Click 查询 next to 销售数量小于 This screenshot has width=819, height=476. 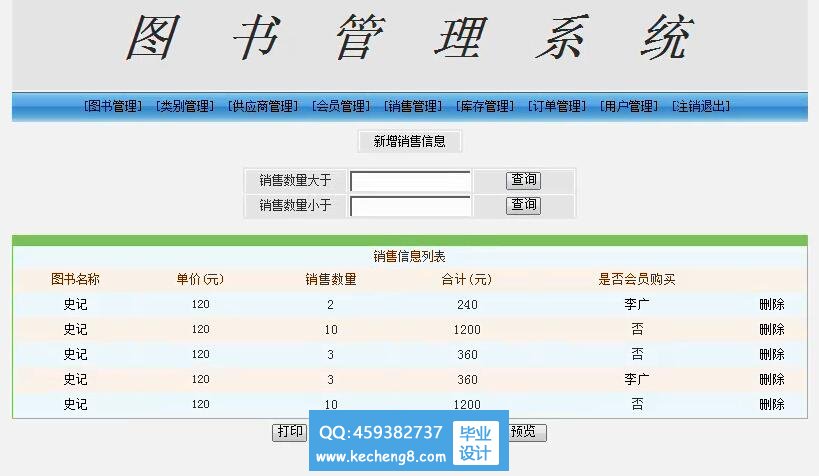[523, 205]
